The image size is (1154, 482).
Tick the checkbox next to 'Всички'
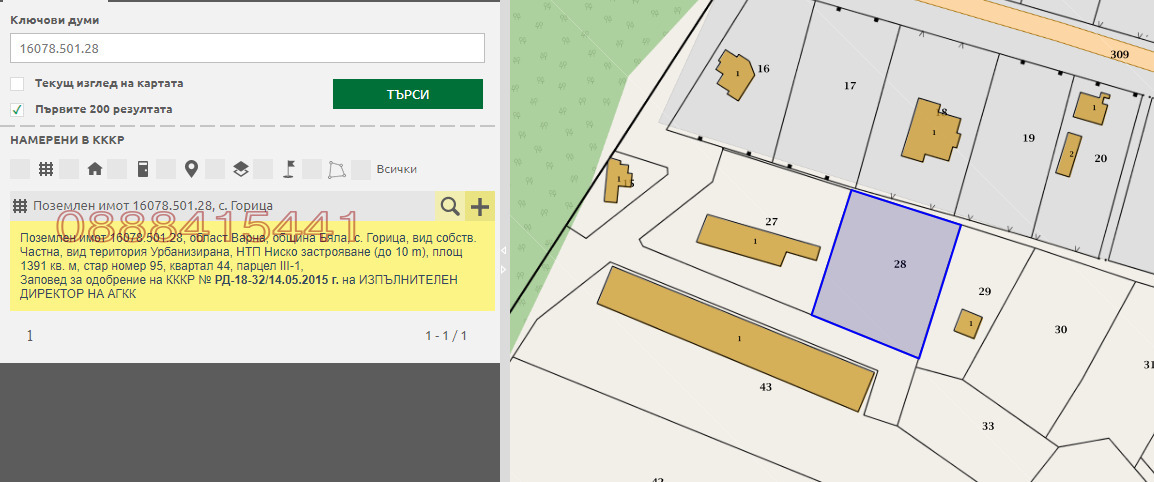click(361, 169)
